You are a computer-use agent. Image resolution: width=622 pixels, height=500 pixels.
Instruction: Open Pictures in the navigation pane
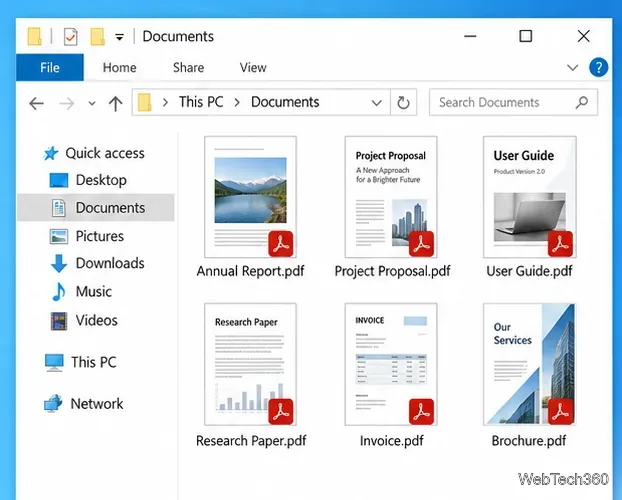[100, 236]
